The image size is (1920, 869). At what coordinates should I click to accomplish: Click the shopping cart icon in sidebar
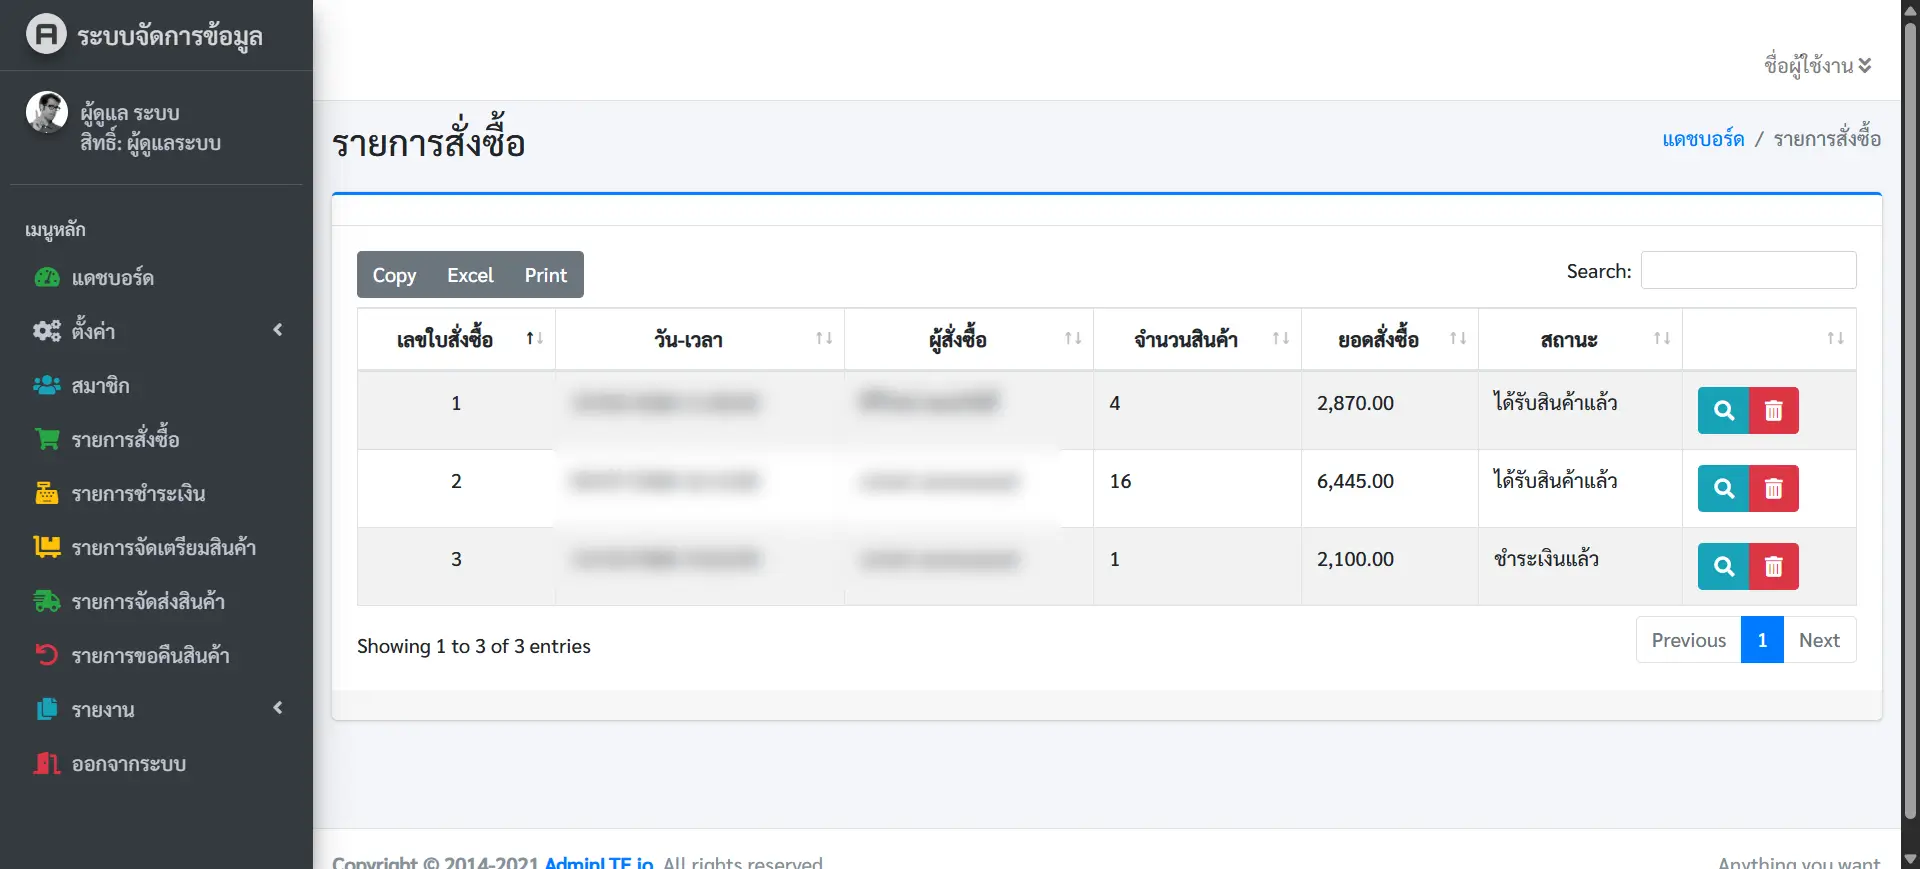point(47,439)
